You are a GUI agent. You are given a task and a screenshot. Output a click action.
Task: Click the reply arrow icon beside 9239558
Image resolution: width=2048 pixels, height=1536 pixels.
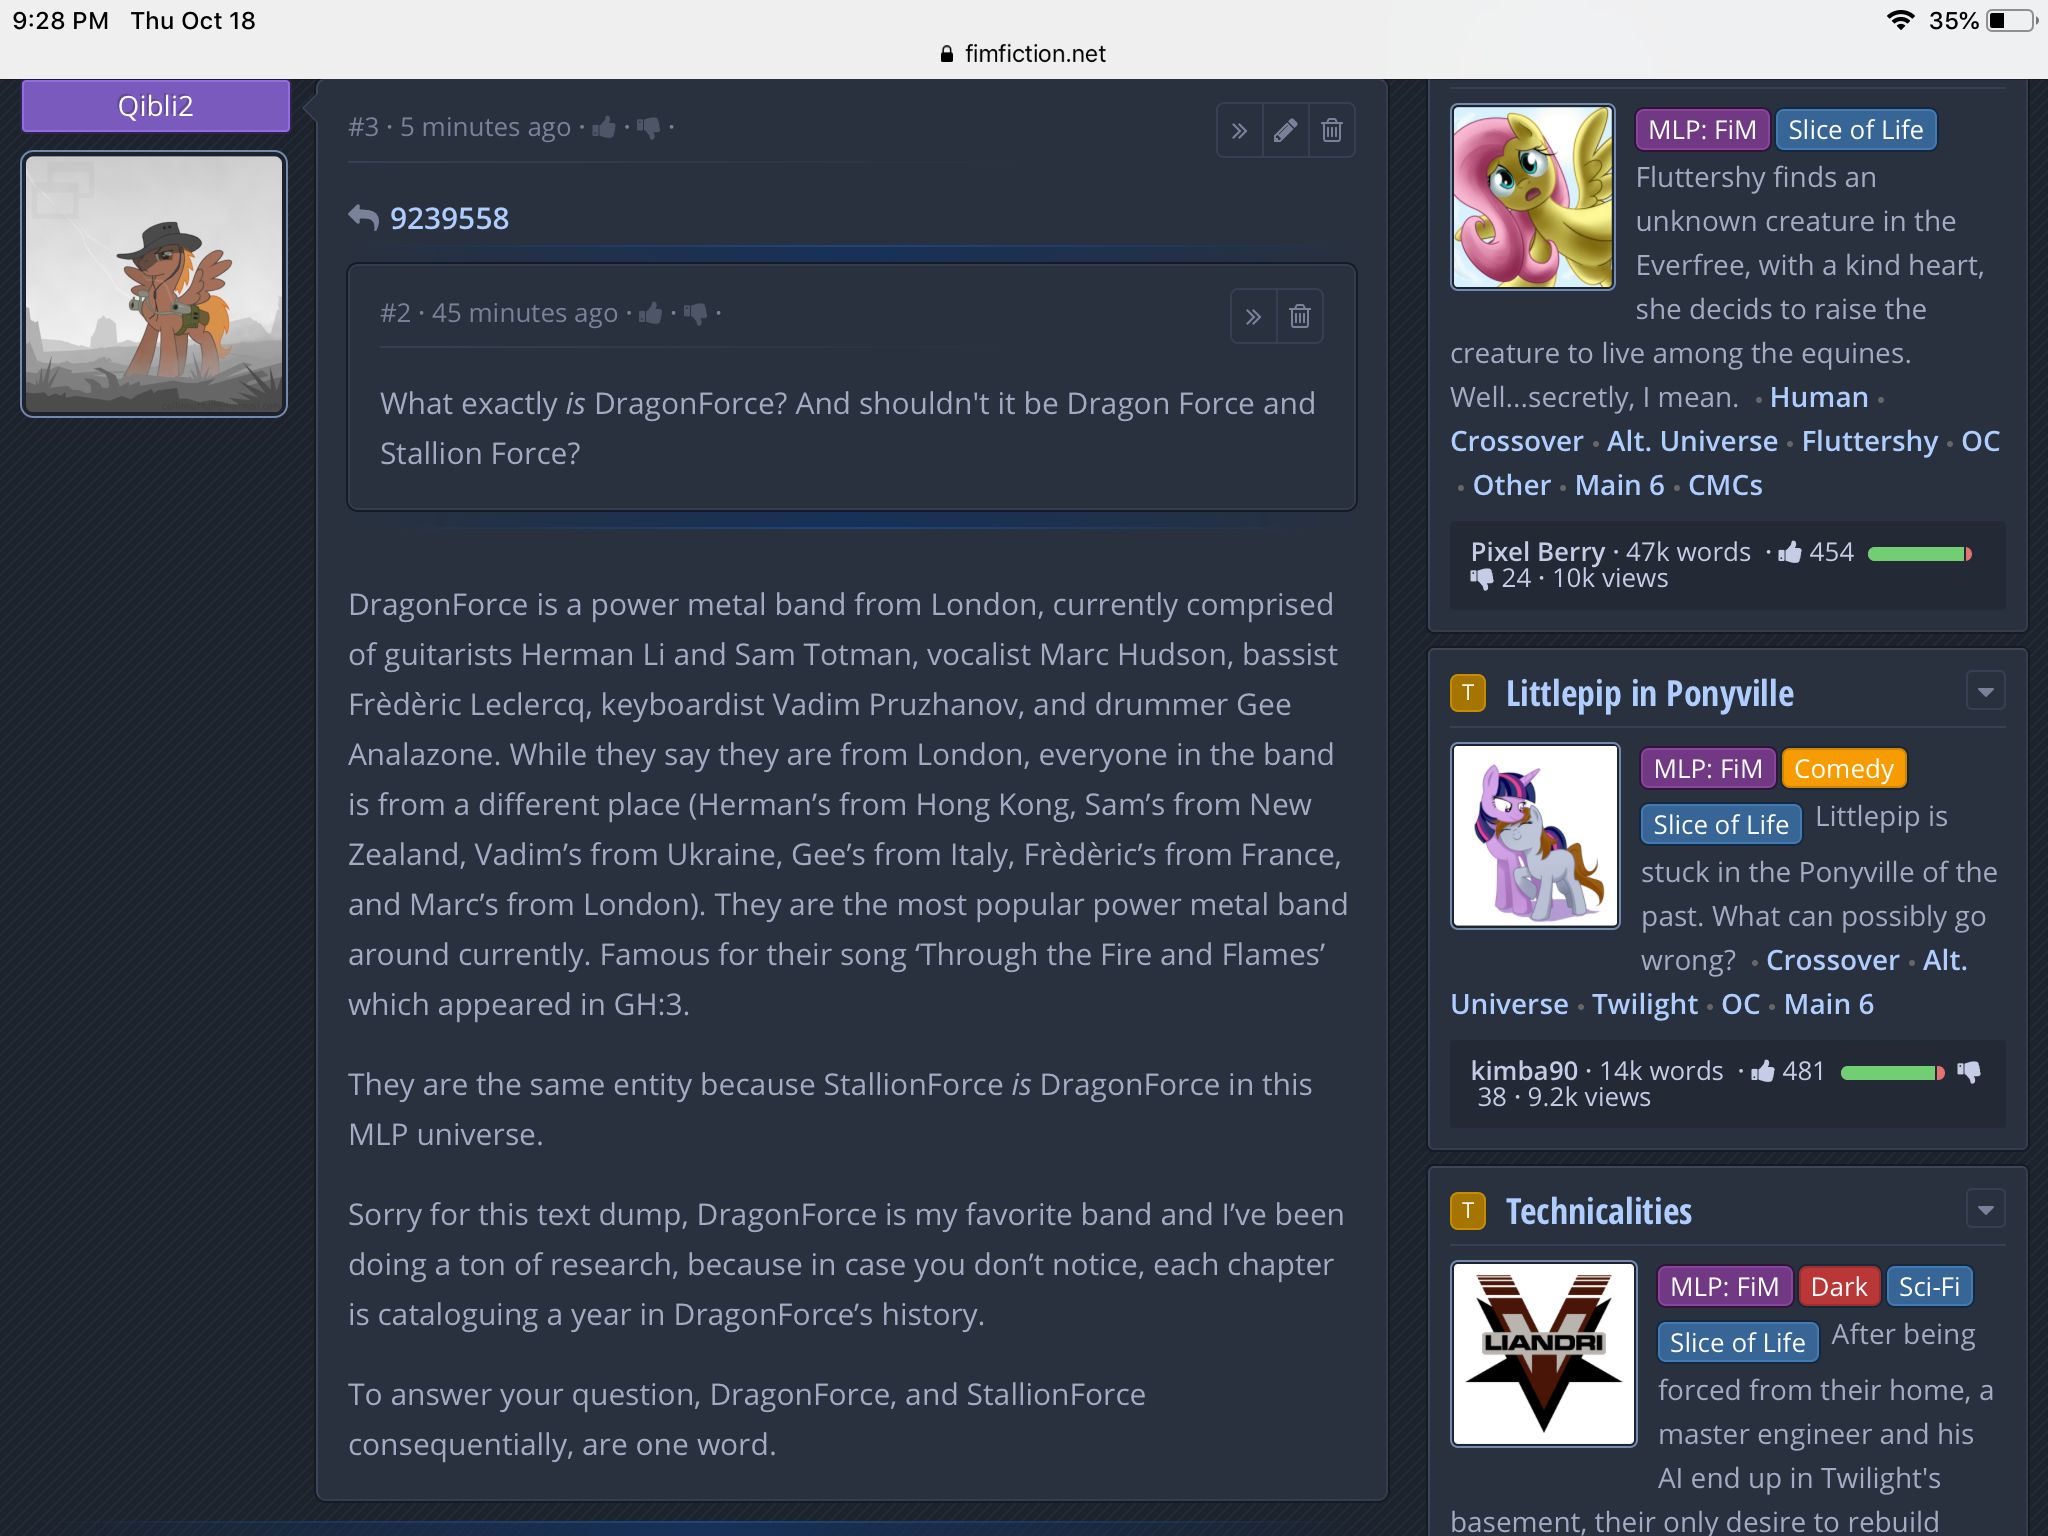[x=363, y=217]
